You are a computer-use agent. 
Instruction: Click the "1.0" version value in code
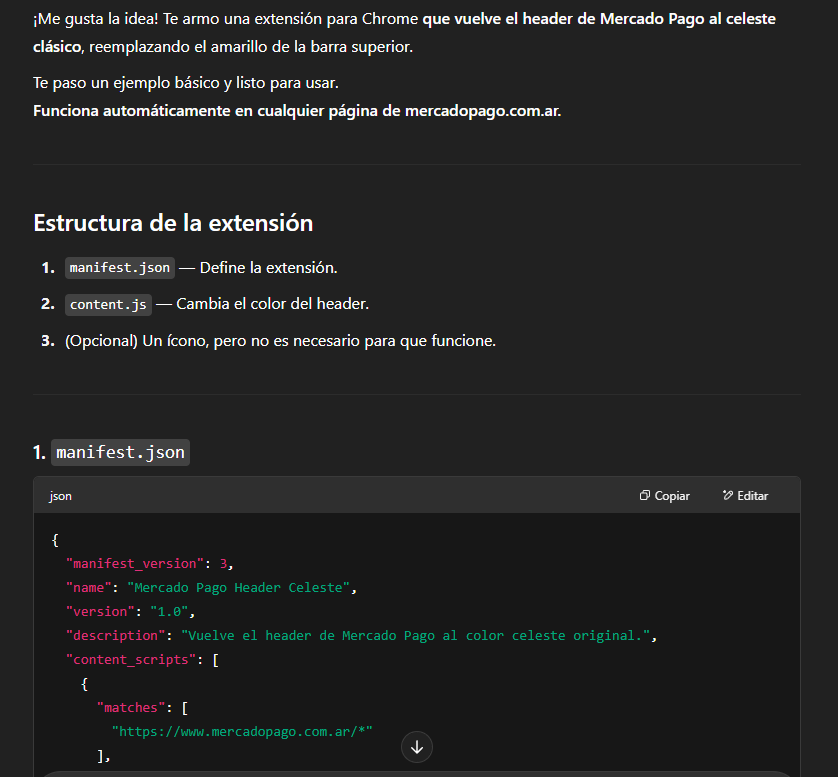tap(169, 612)
